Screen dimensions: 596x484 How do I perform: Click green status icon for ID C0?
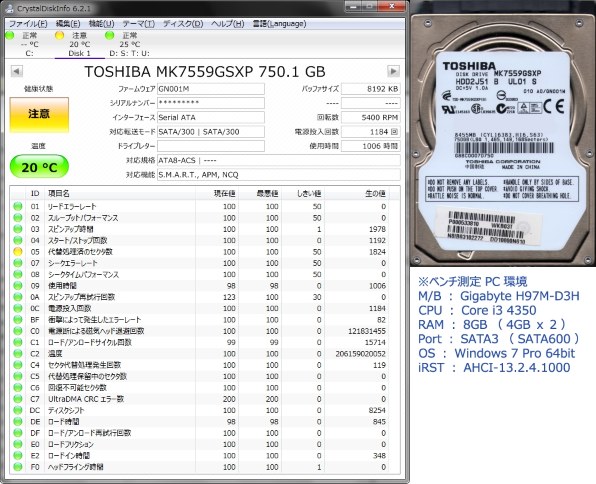coord(17,331)
